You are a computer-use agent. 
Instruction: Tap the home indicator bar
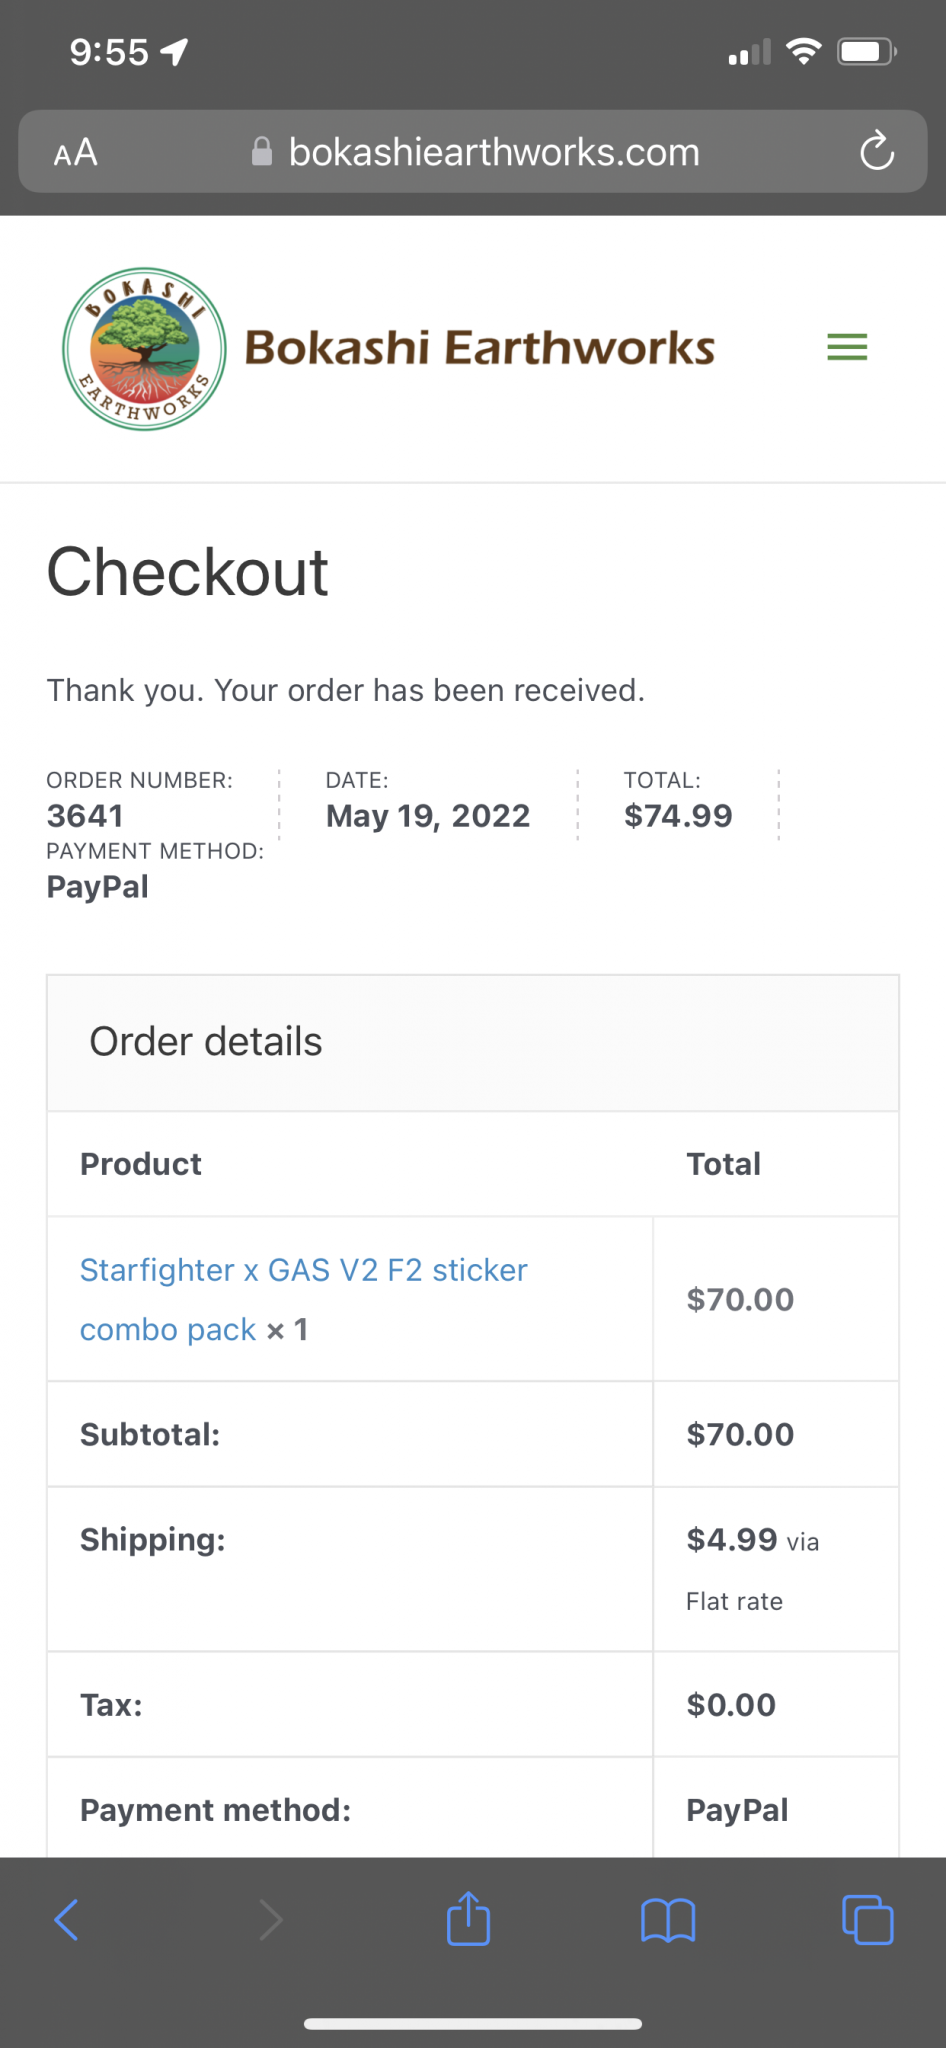pyautogui.click(x=473, y=2024)
